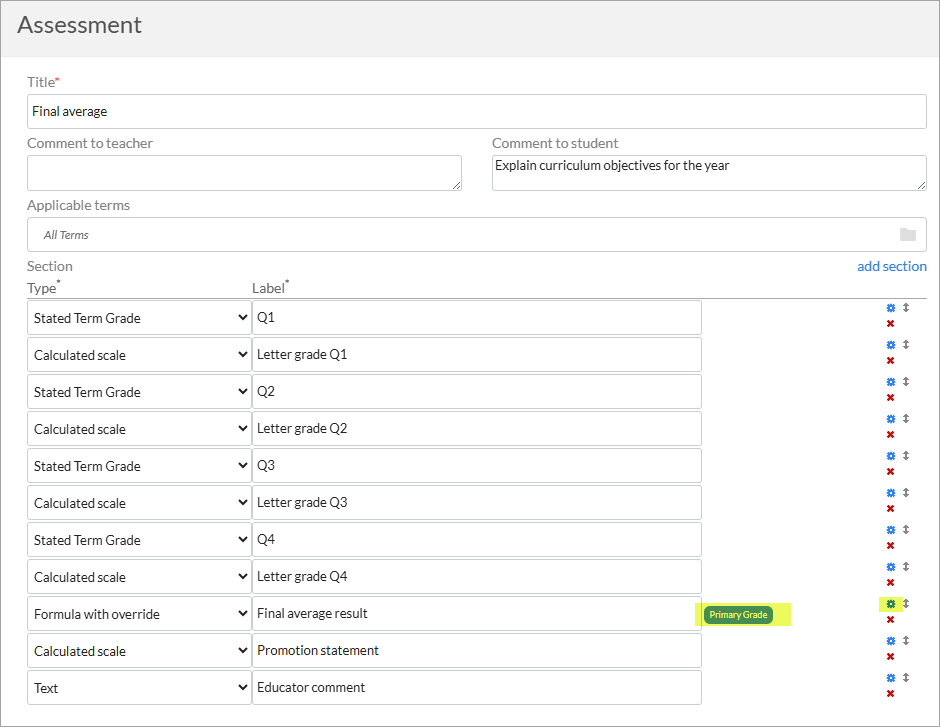This screenshot has height=727, width=940.
Task: Click the Title field containing Final average
Action: tap(477, 111)
